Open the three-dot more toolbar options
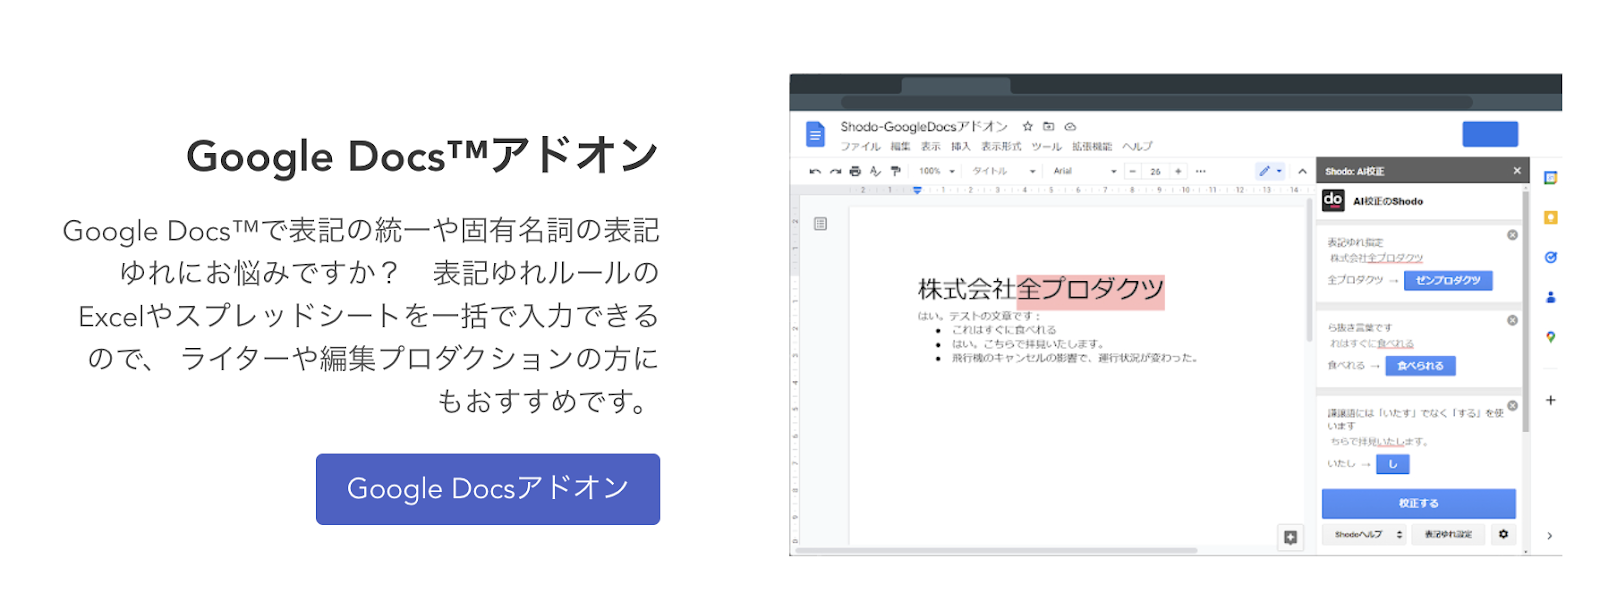This screenshot has height=601, width=1600. point(1201,171)
